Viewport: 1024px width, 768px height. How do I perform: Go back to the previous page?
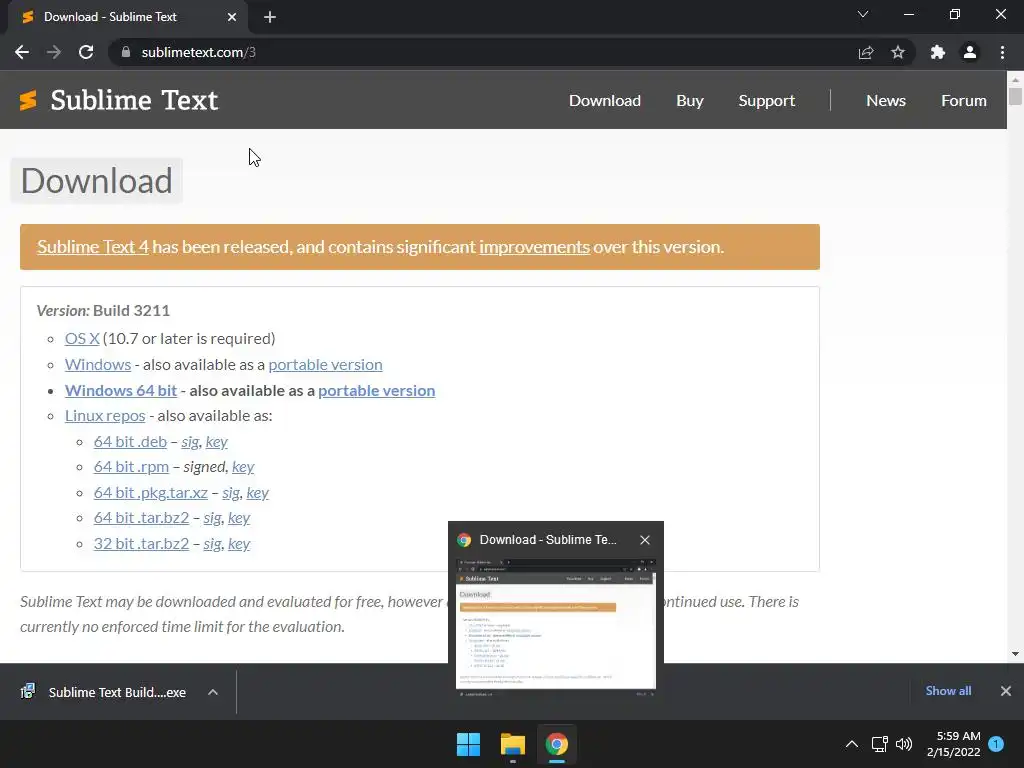point(22,52)
